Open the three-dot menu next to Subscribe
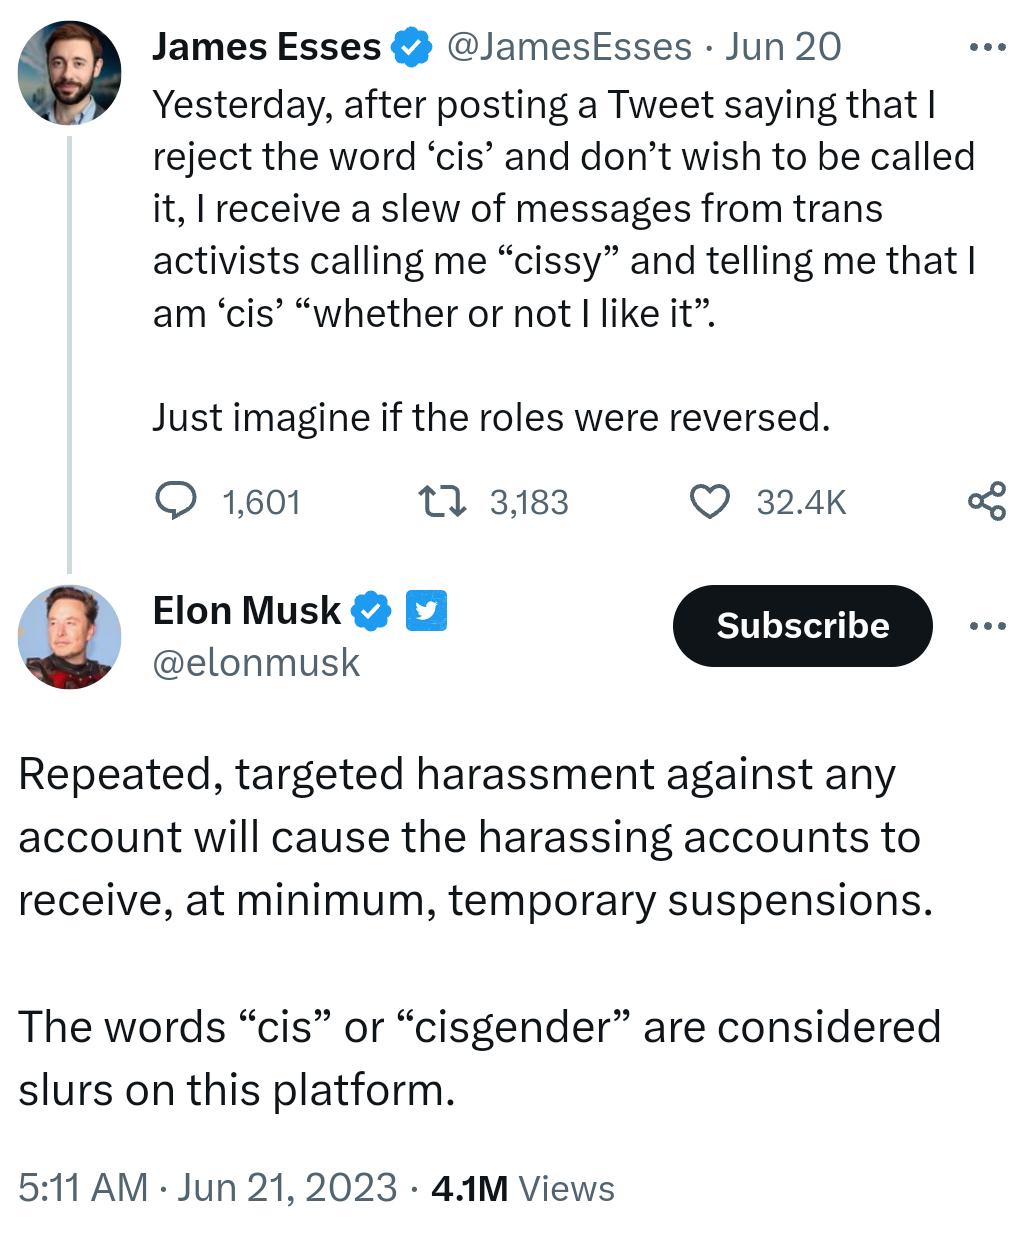 click(987, 626)
